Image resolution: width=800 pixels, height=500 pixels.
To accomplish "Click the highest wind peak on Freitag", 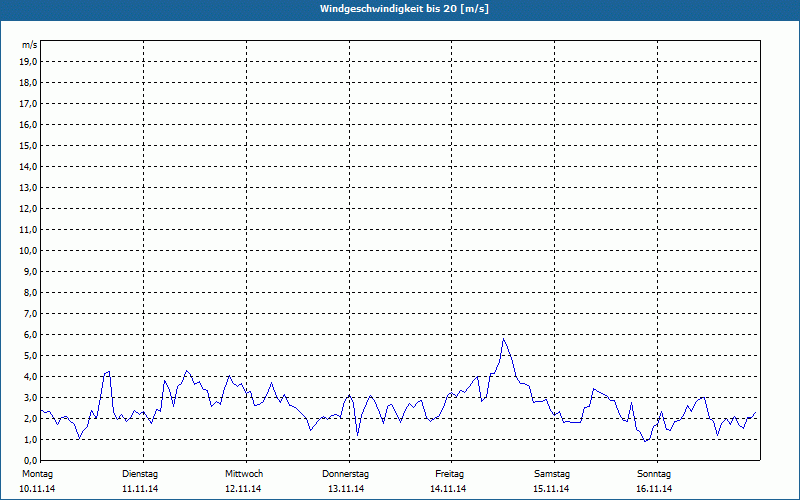I will [x=503, y=339].
